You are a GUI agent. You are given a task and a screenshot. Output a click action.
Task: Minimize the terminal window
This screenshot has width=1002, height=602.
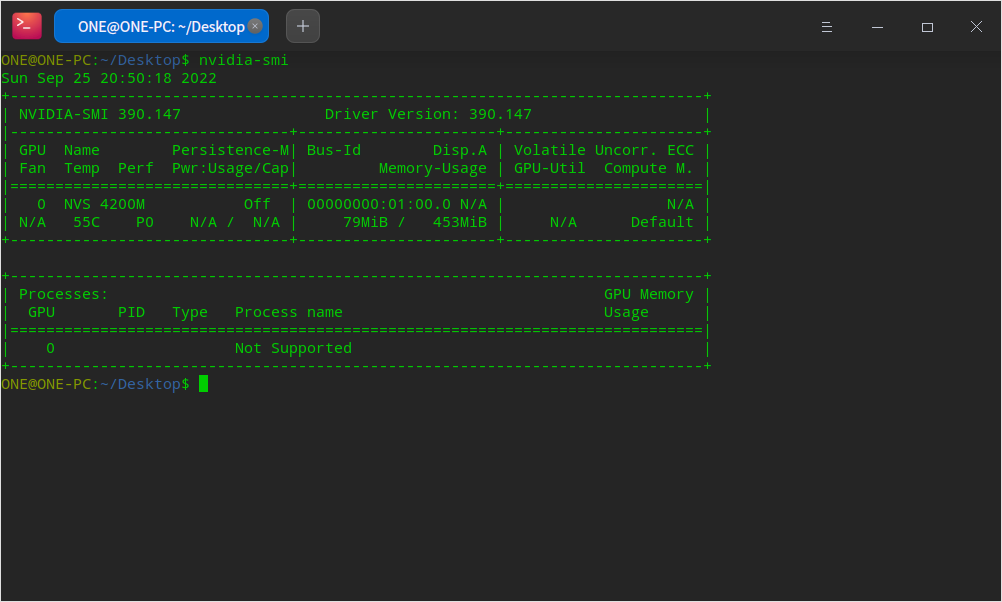pyautogui.click(x=877, y=26)
